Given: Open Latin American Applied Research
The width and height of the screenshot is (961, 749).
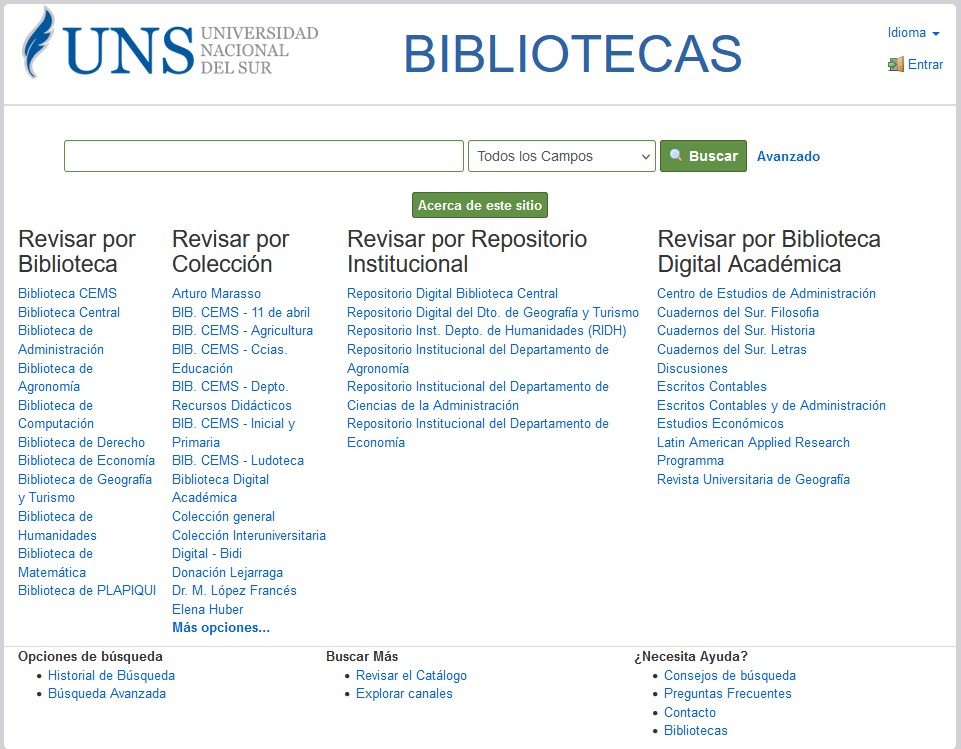Looking at the screenshot, I should [x=753, y=443].
